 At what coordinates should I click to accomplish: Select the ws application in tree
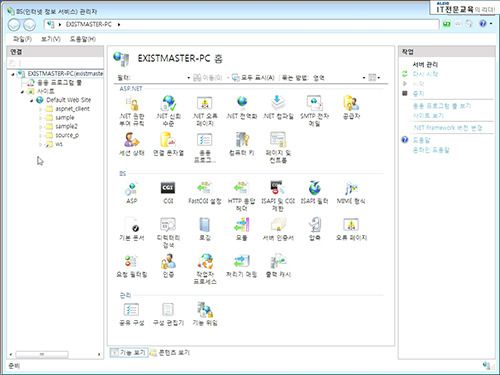click(x=59, y=144)
